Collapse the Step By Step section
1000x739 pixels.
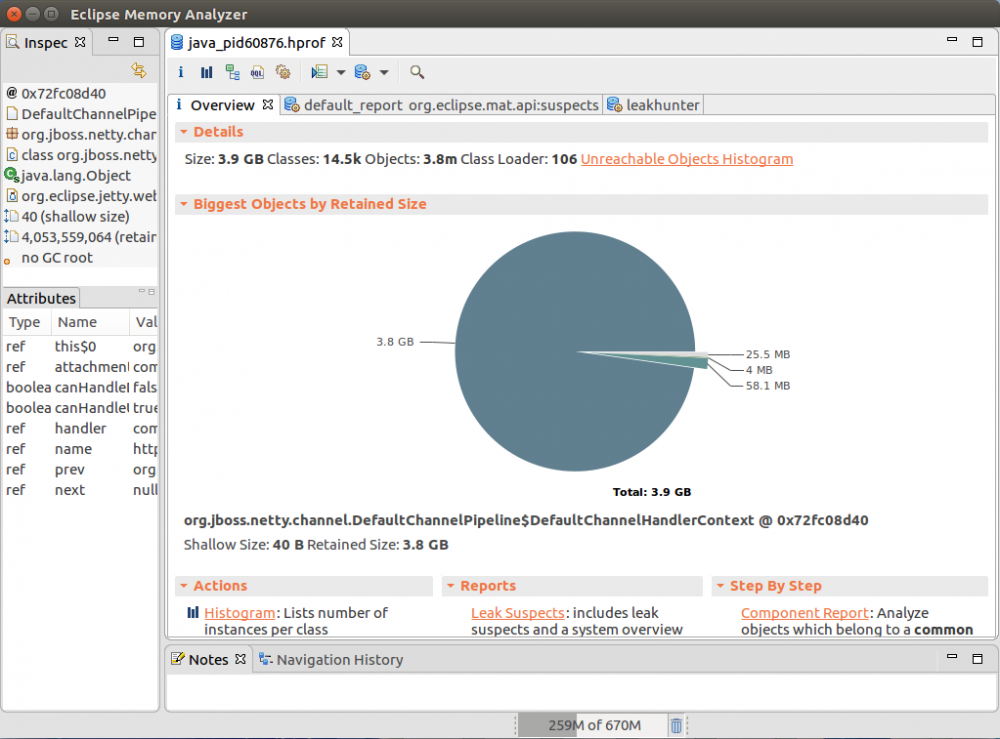pyautogui.click(x=720, y=586)
